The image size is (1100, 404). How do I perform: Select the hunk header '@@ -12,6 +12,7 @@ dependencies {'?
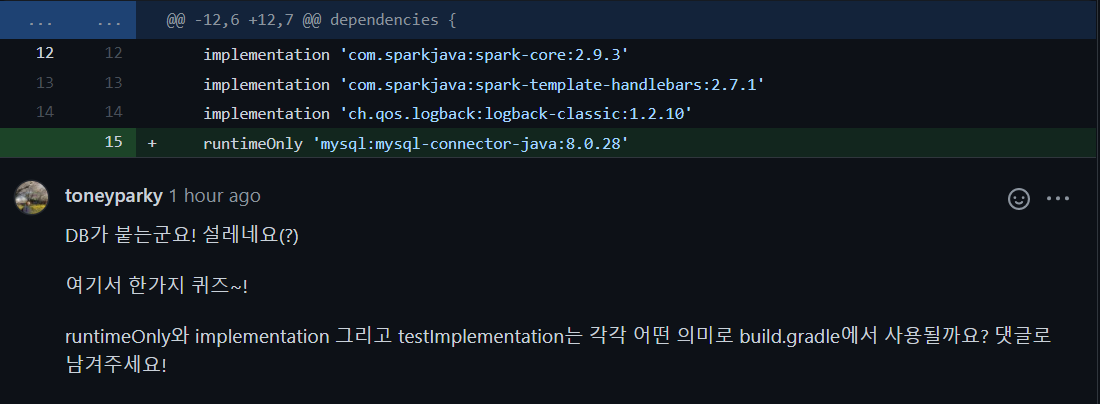pyautogui.click(x=311, y=20)
